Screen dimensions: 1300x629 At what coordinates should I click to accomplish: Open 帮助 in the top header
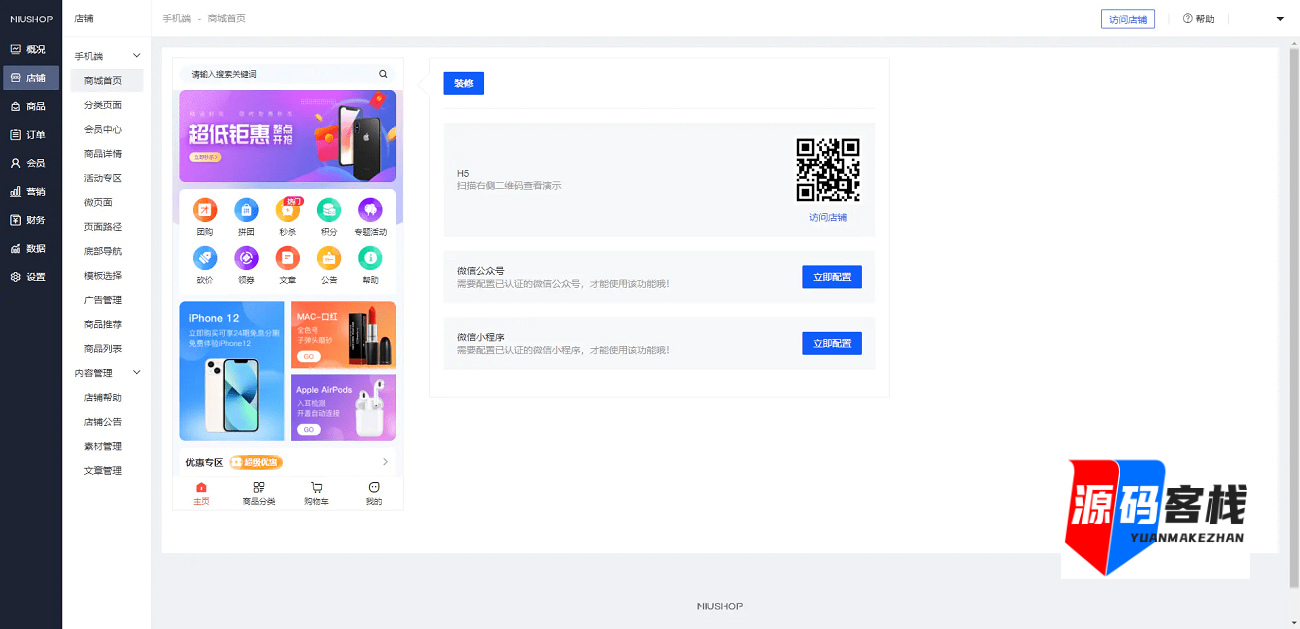coord(1199,19)
